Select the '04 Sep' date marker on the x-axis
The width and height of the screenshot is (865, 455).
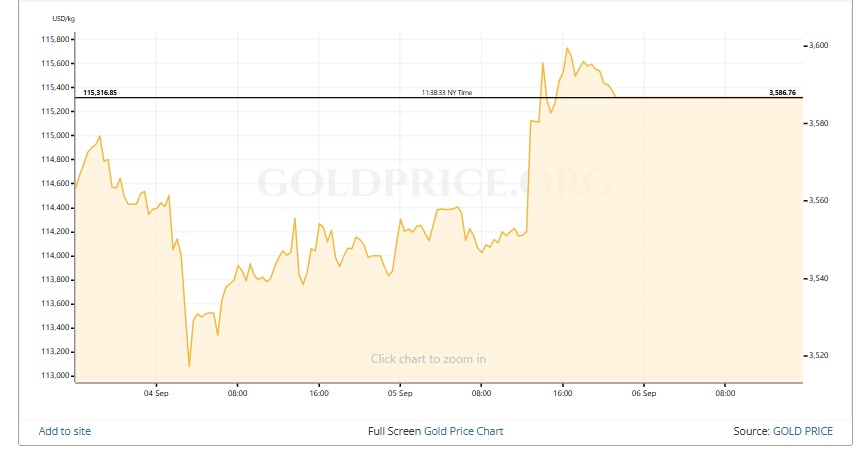pos(156,393)
